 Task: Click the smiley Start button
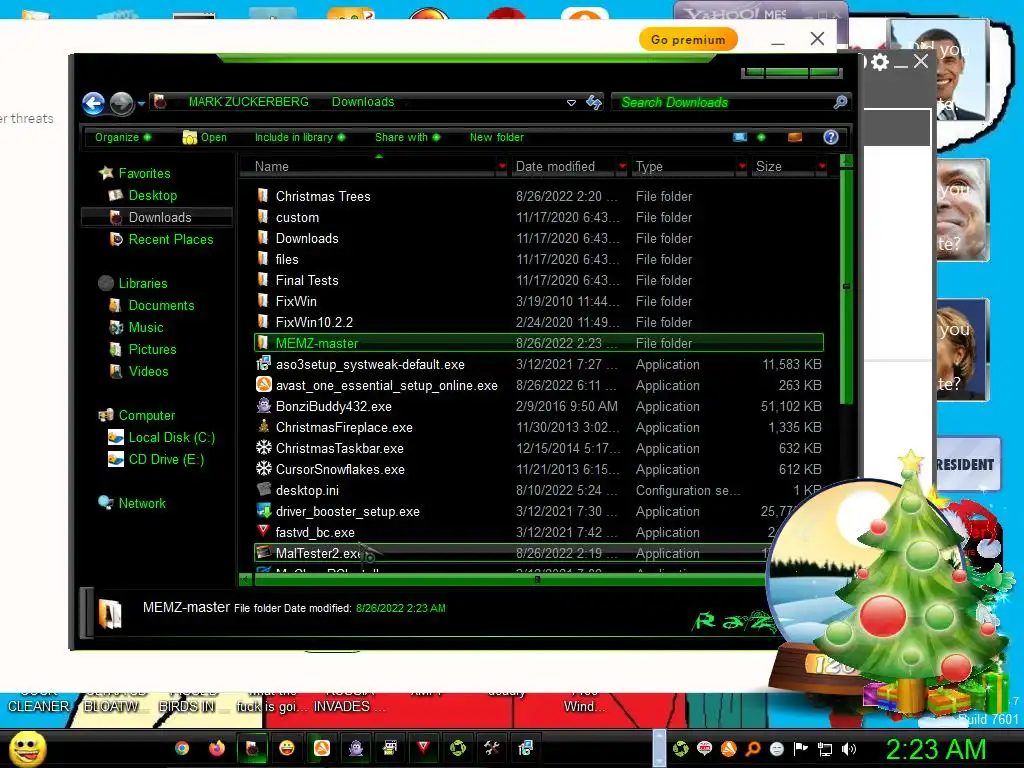coord(27,748)
